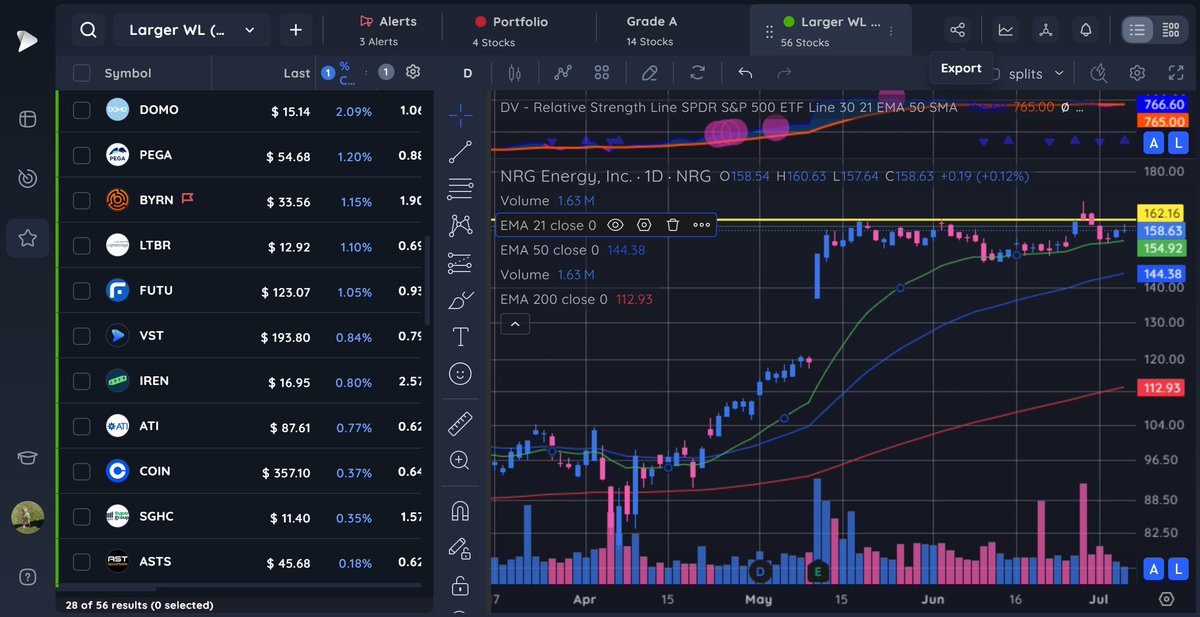
Task: Sort by the Symbol column header
Action: coord(128,73)
